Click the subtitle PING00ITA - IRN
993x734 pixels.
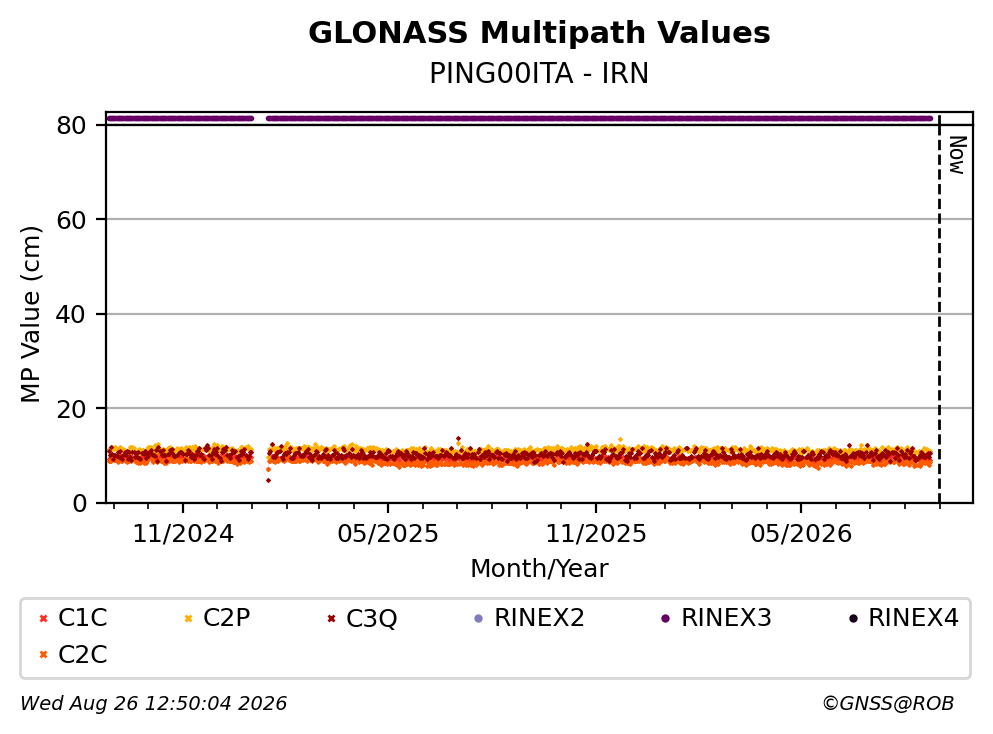539,73
